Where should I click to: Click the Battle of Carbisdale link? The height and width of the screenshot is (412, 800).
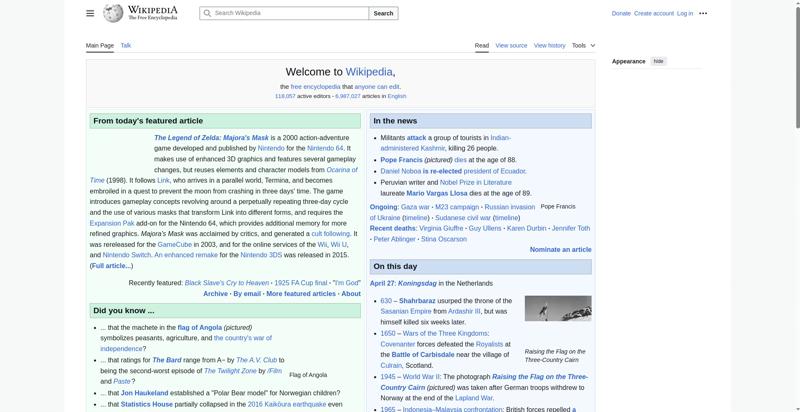[423, 355]
